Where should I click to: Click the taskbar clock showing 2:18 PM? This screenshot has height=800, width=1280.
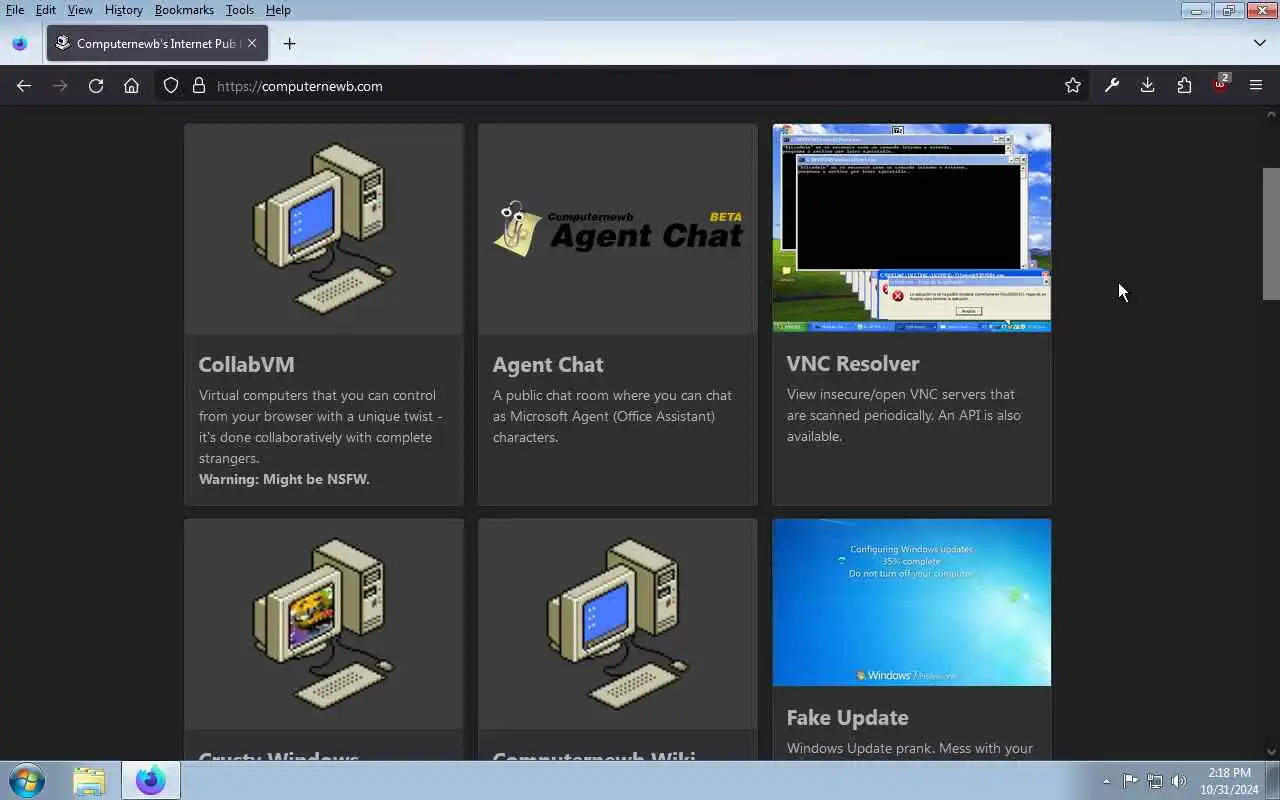click(1229, 773)
